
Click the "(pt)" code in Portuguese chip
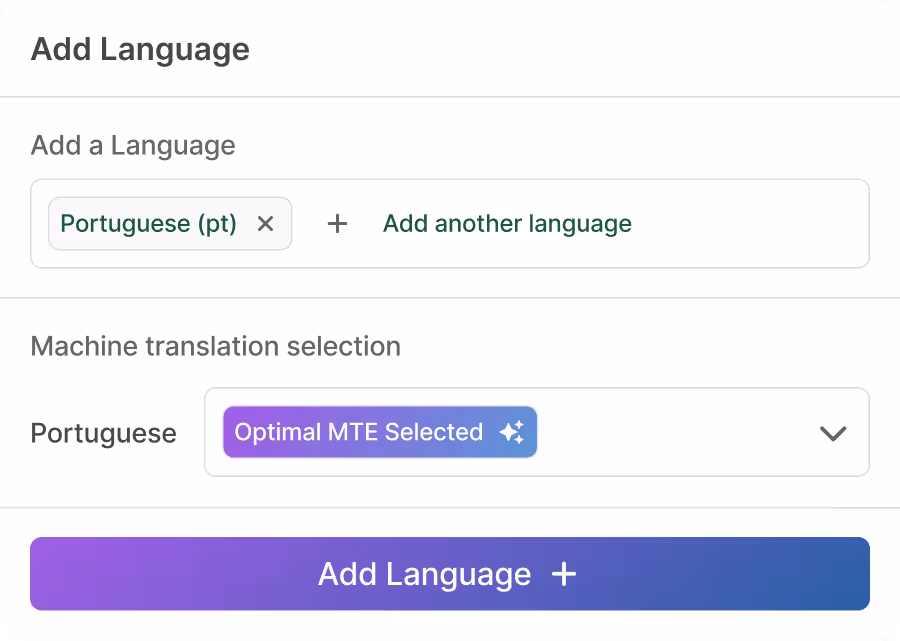tap(217, 224)
